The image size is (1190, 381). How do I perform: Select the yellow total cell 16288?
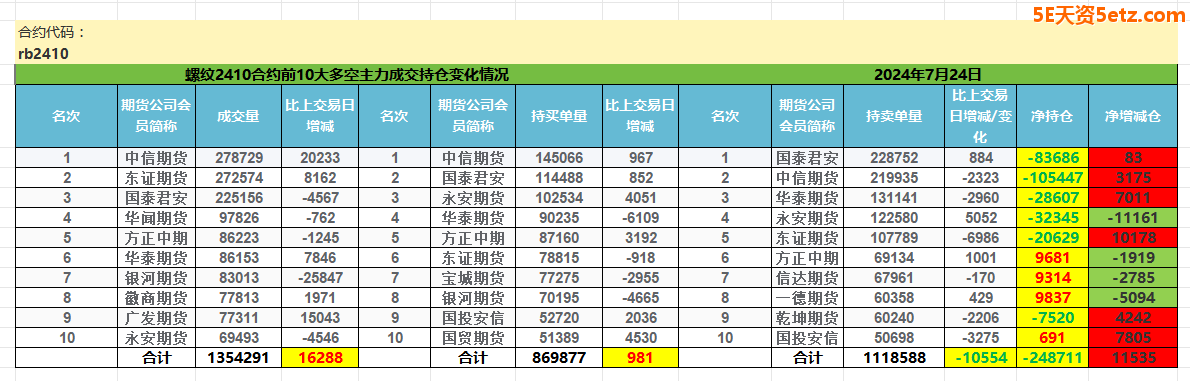[320, 357]
